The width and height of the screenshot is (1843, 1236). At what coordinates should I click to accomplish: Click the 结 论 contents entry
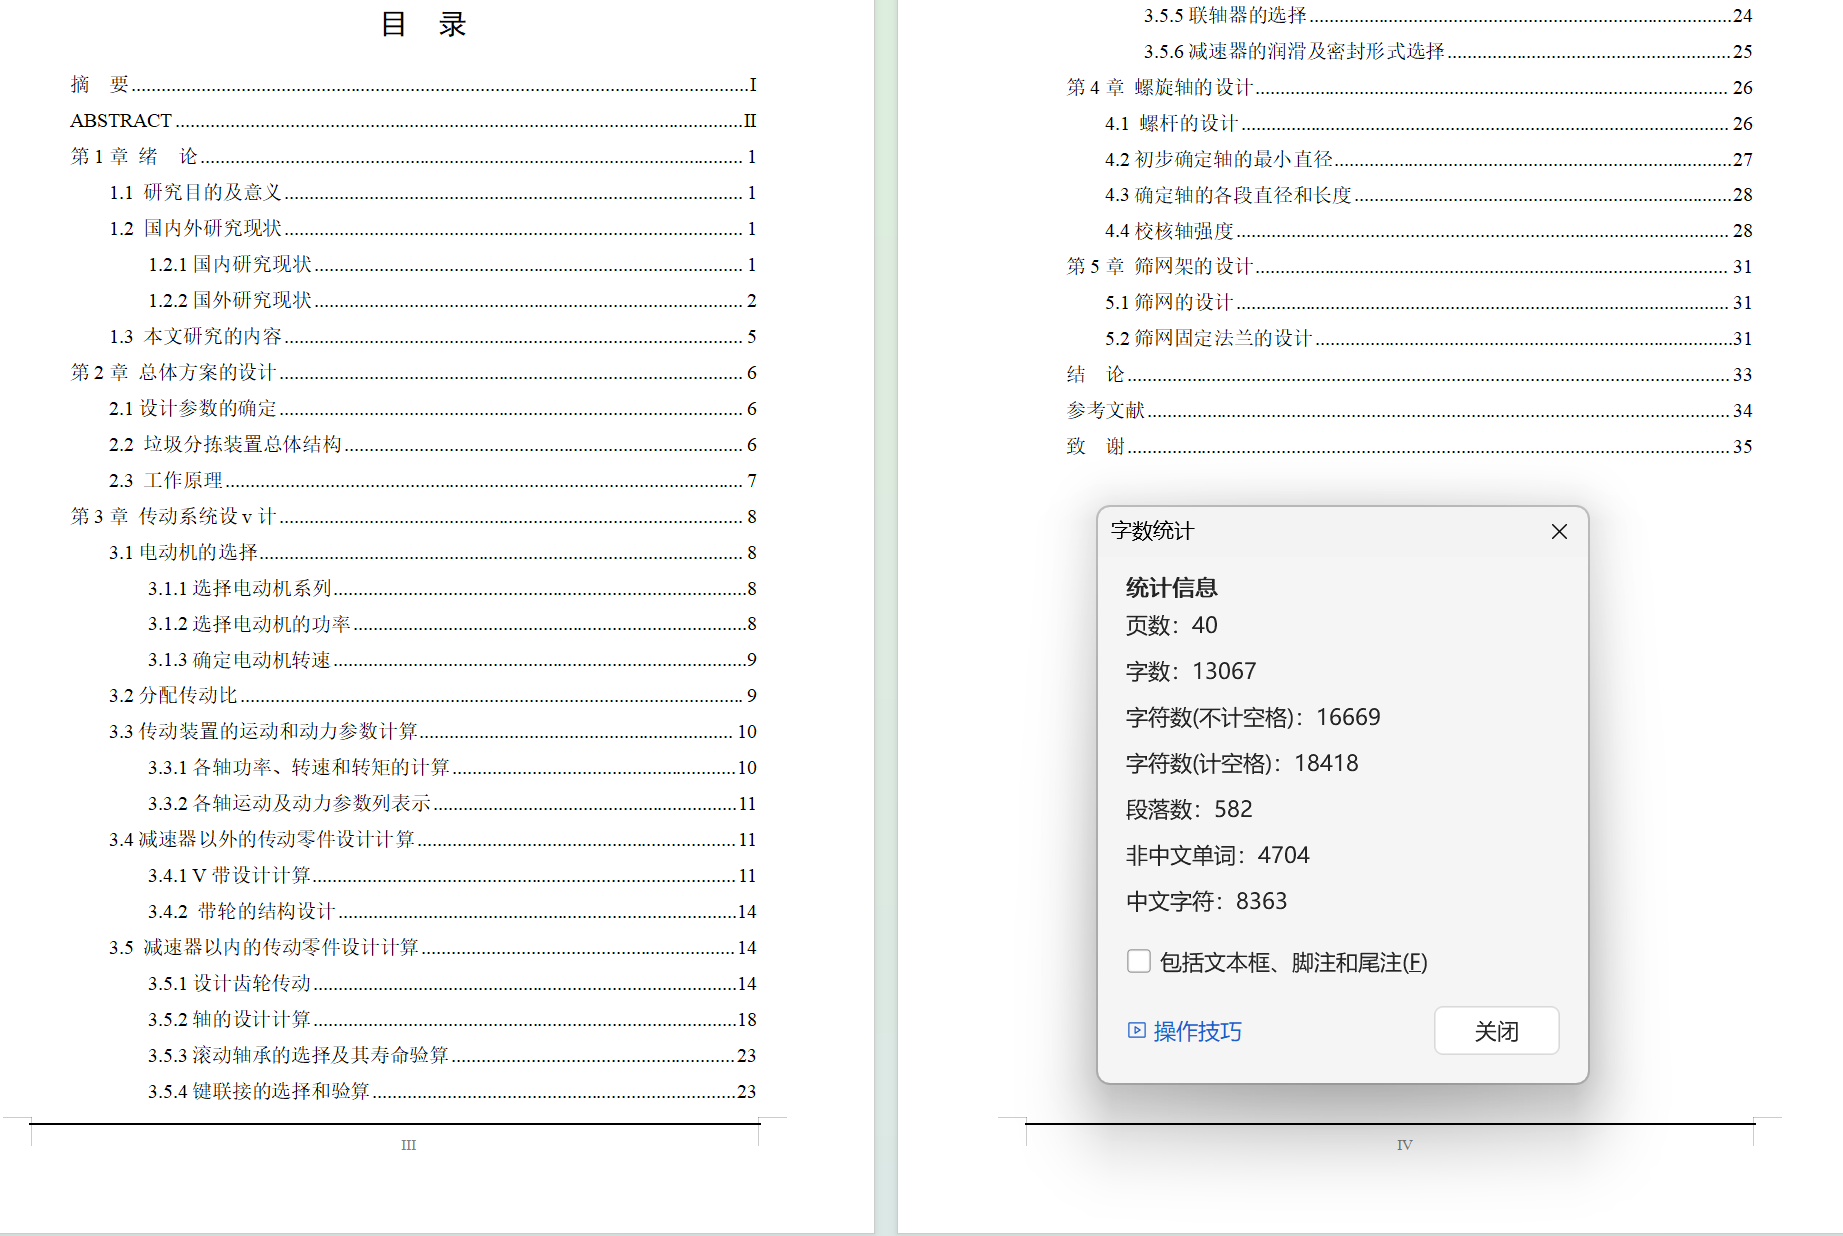1409,375
